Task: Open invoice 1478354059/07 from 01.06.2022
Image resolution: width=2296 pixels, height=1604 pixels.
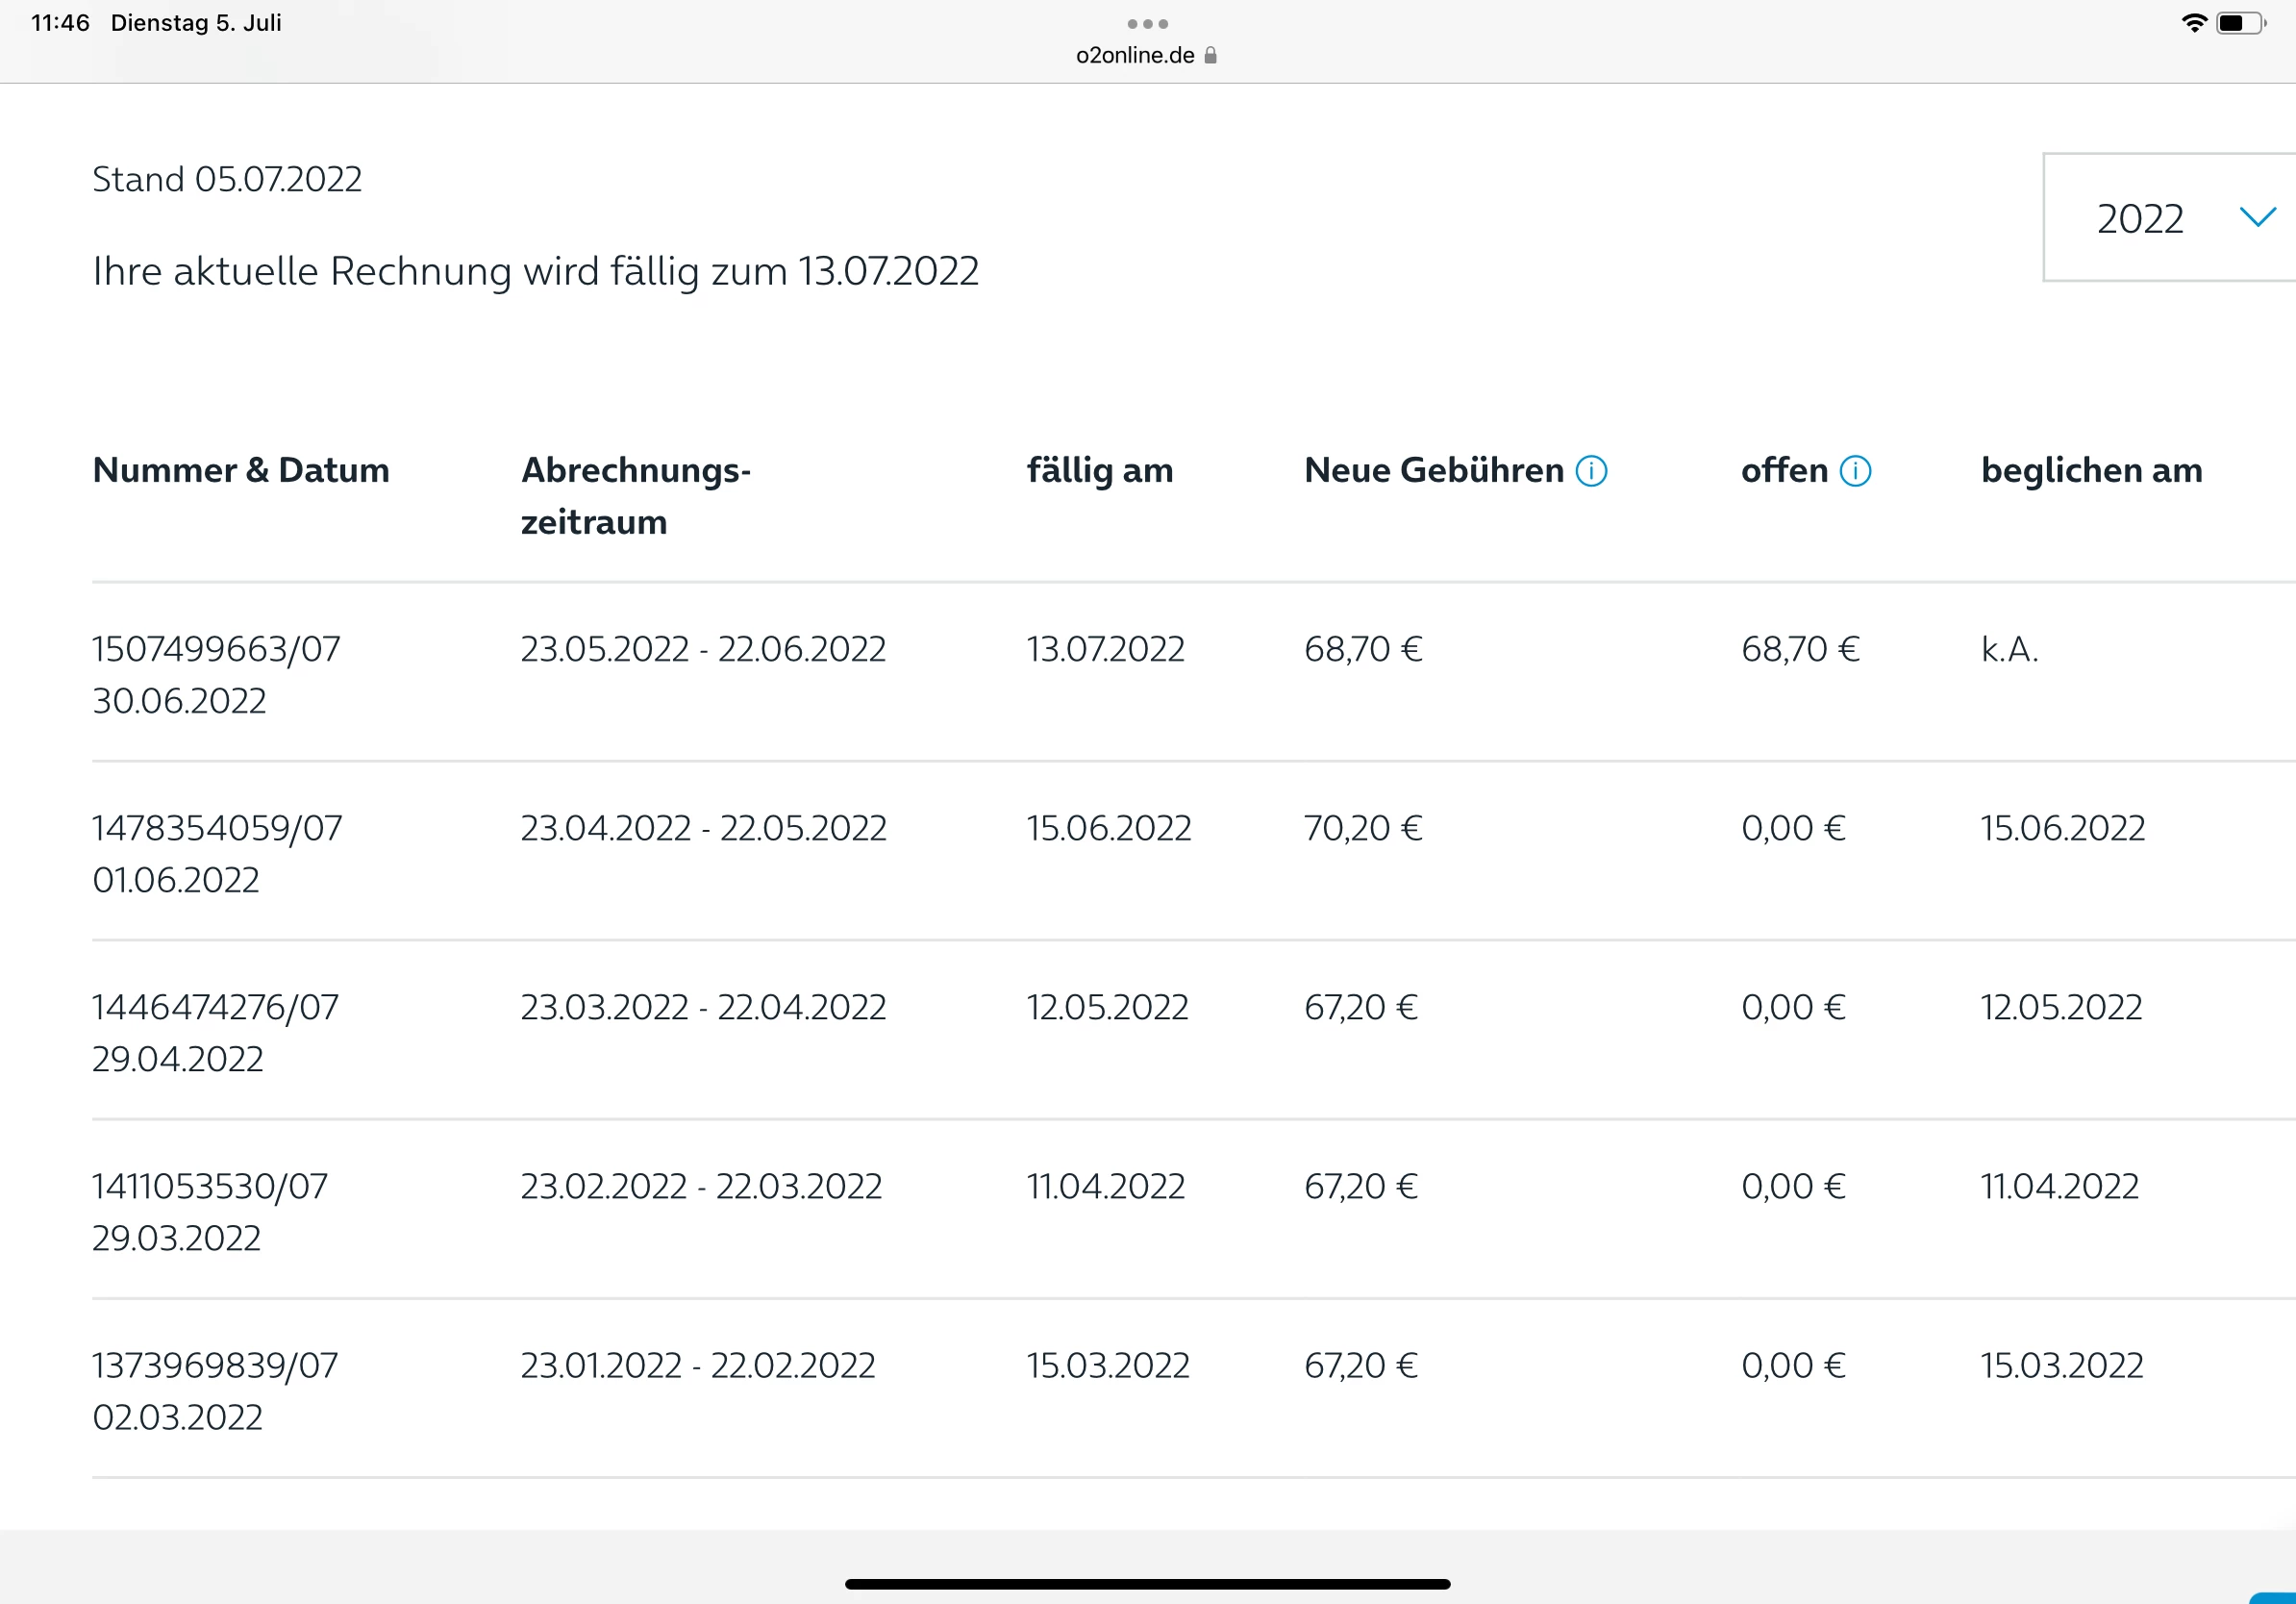Action: [x=217, y=829]
